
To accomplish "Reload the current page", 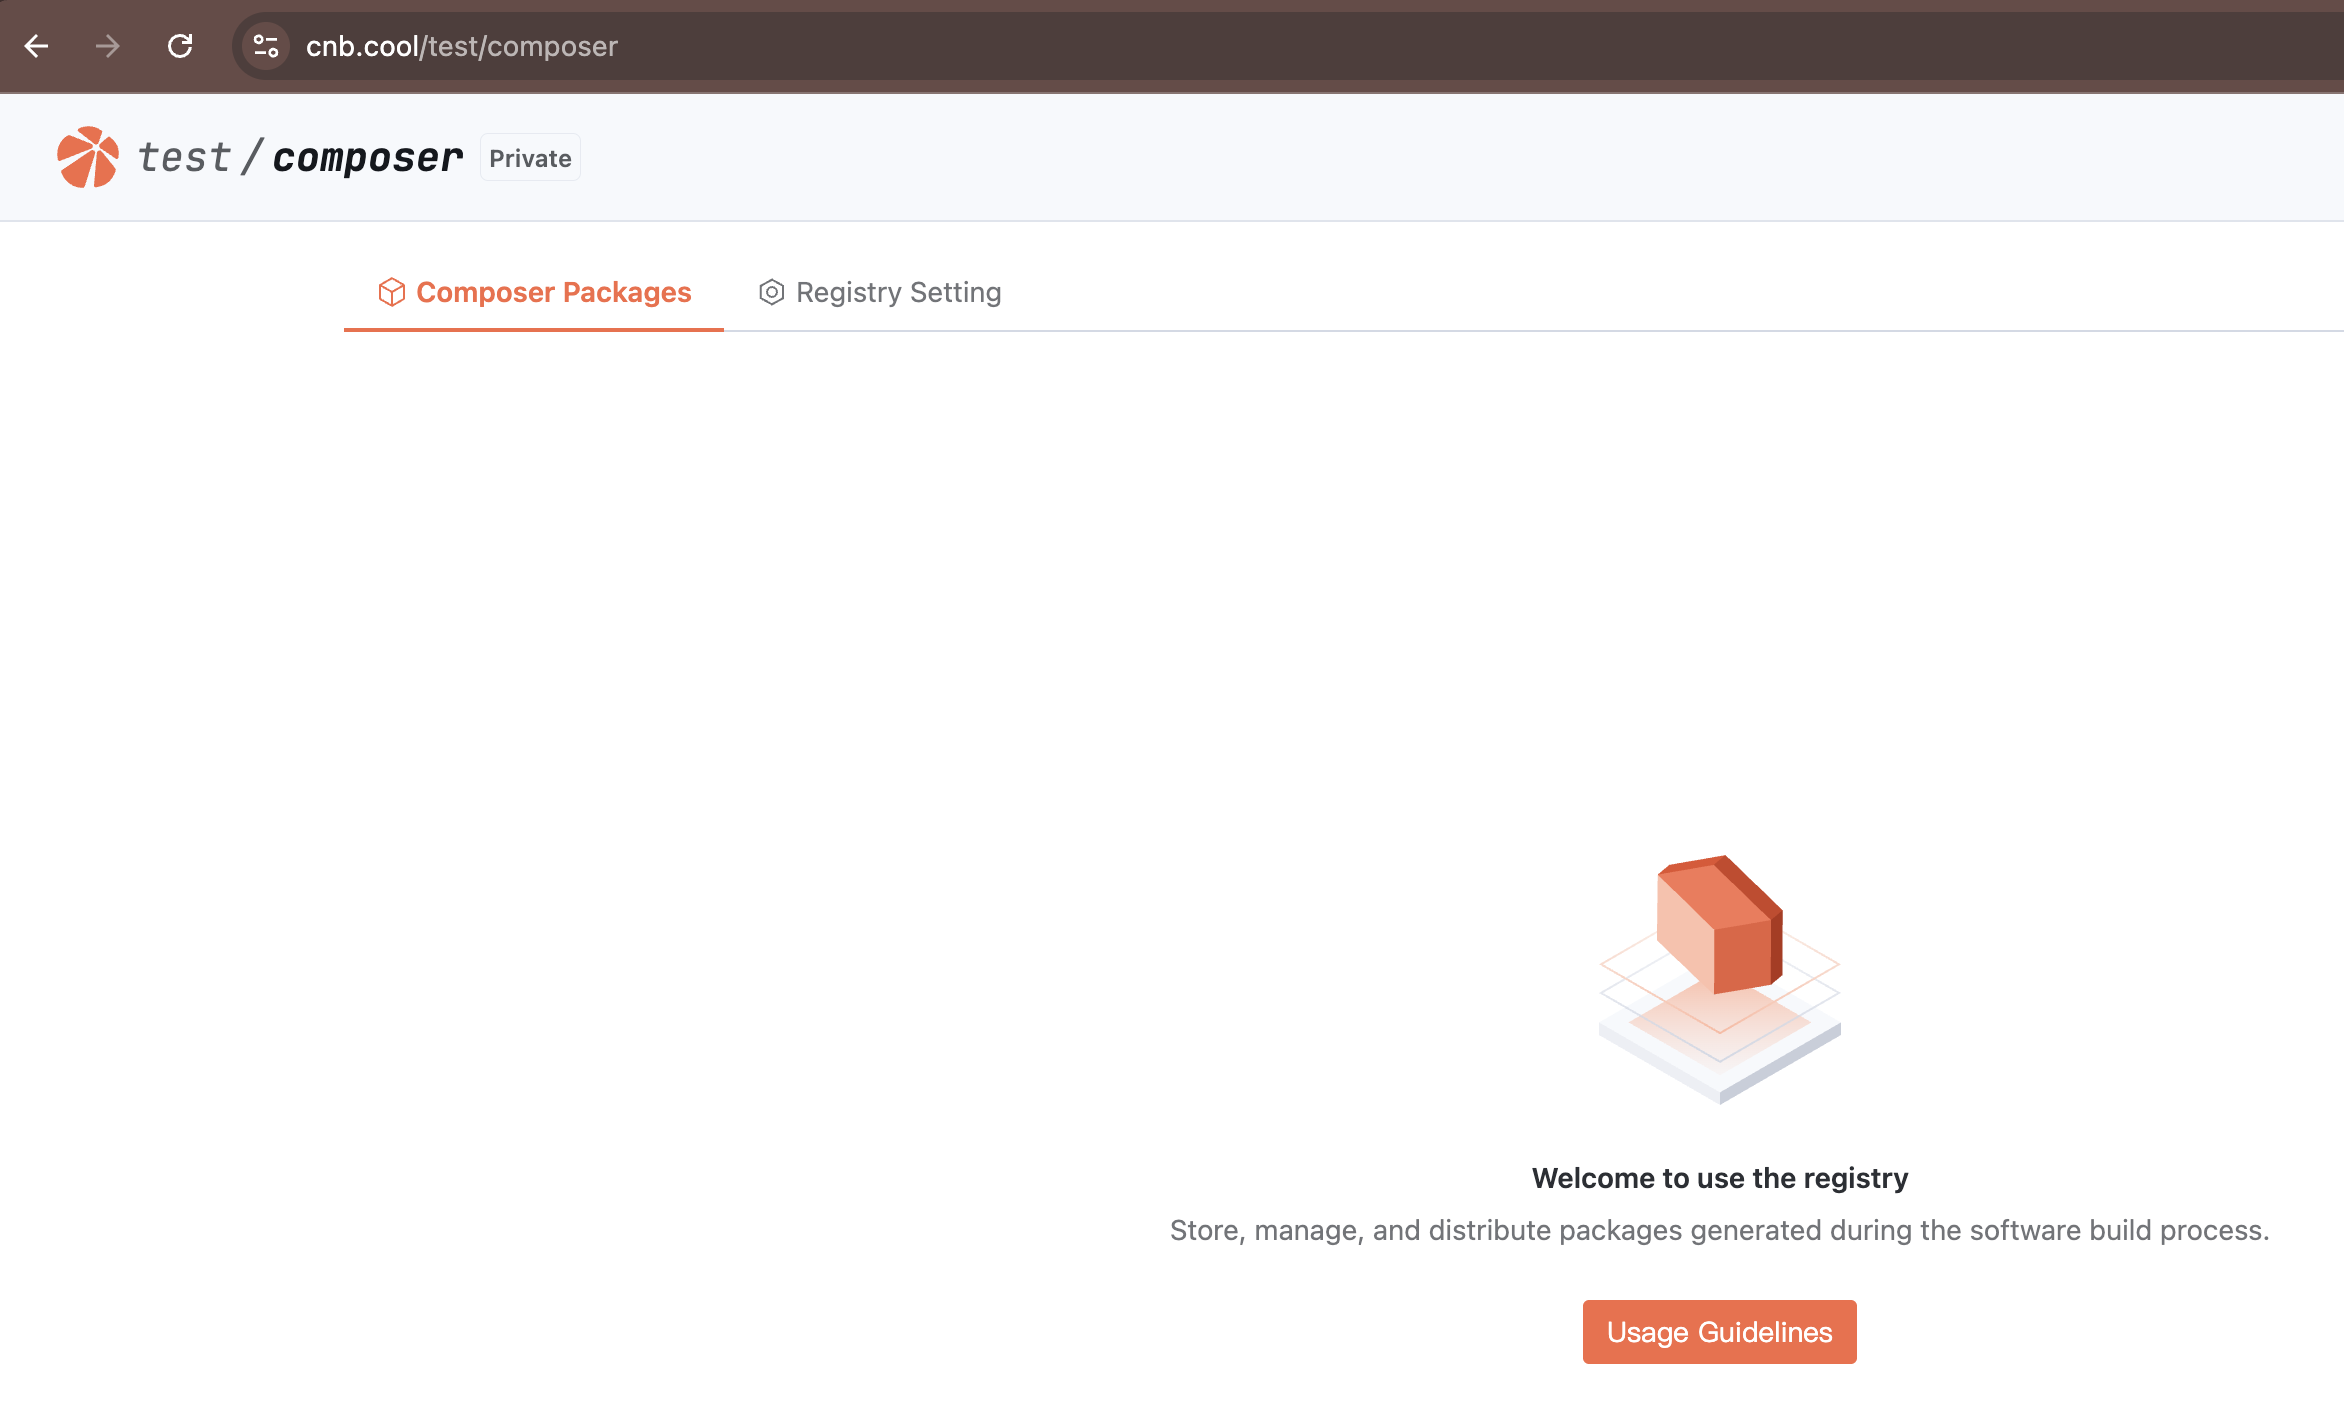I will click(x=180, y=46).
